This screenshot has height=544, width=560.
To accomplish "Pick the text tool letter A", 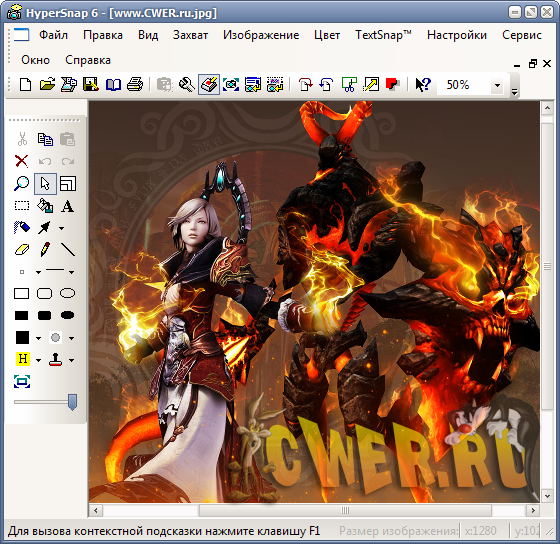I will pyautogui.click(x=67, y=206).
